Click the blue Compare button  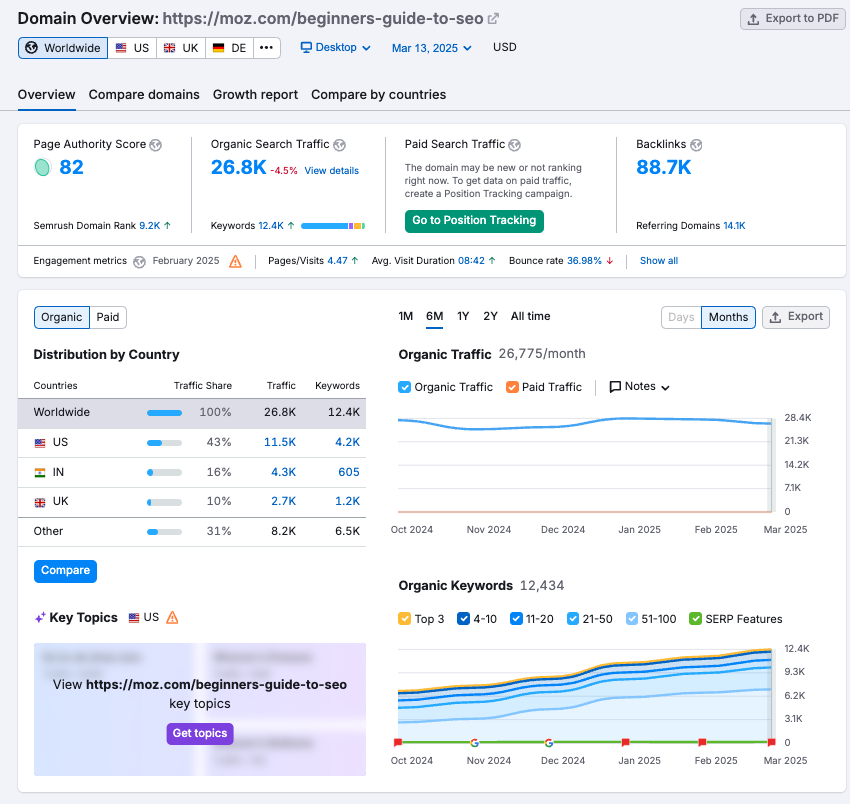point(66,571)
